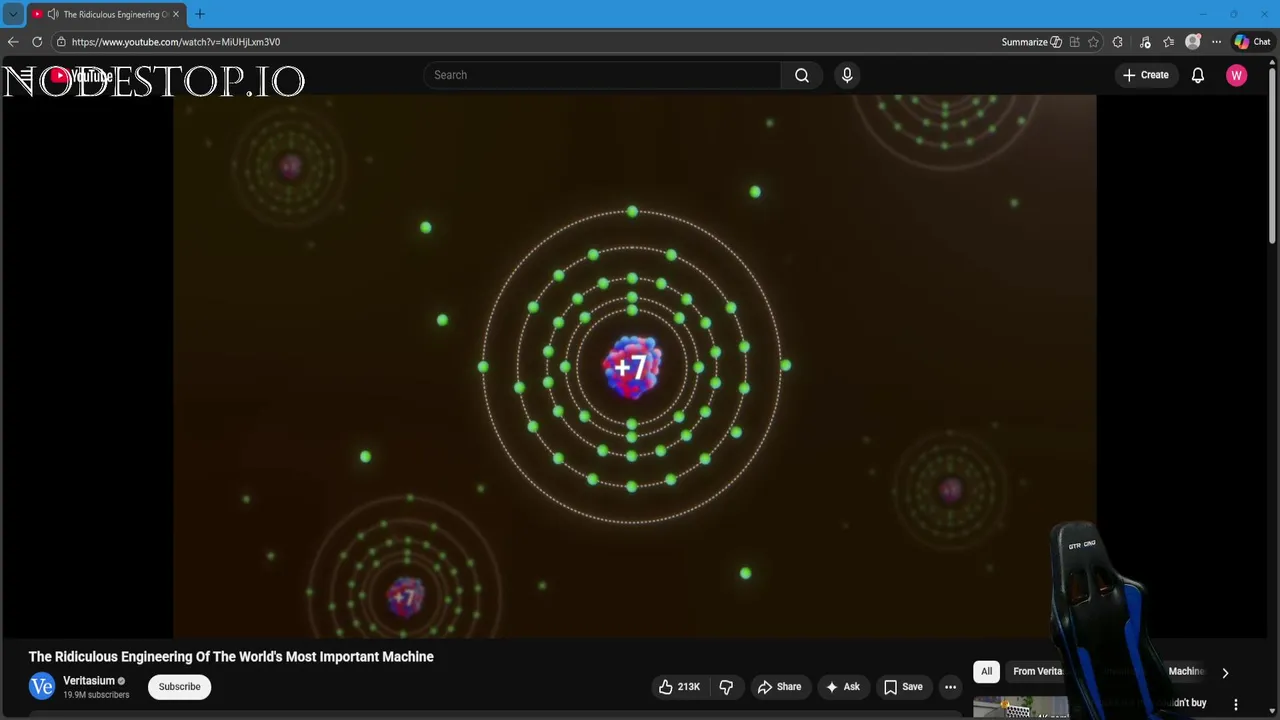Like the video with 213K likes
Image resolution: width=1280 pixels, height=720 pixels.
(679, 687)
